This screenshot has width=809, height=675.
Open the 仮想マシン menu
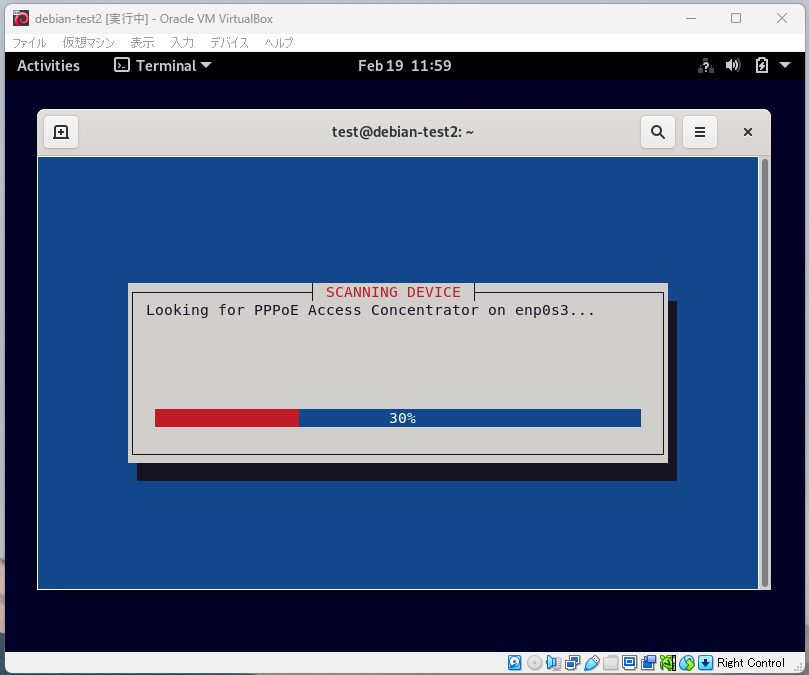click(x=88, y=43)
